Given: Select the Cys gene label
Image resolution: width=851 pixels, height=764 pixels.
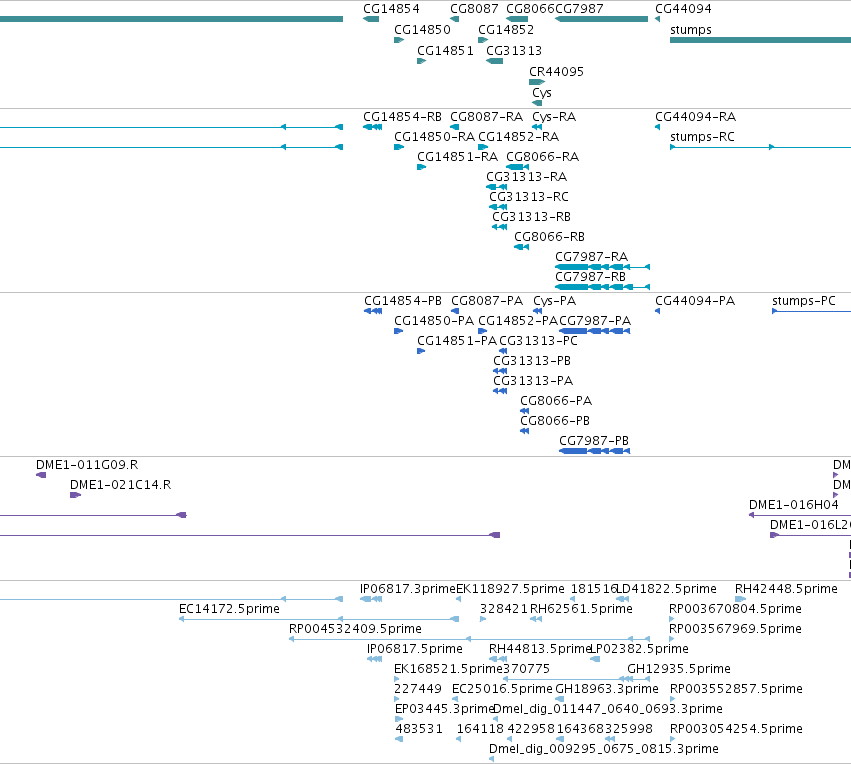Looking at the screenshot, I should [542, 93].
